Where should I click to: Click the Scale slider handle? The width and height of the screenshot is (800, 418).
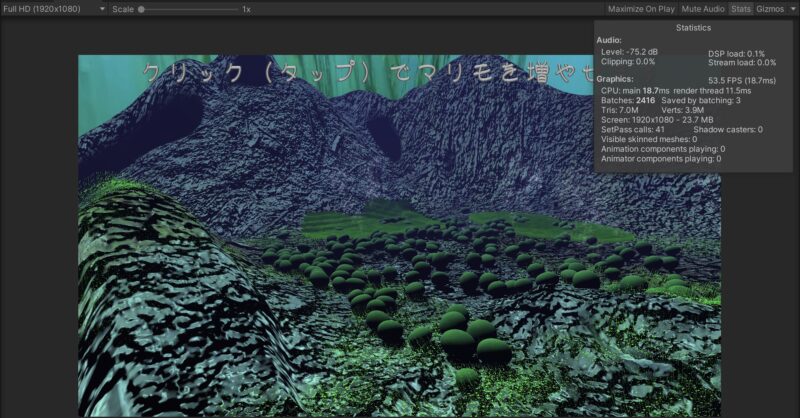pos(141,9)
